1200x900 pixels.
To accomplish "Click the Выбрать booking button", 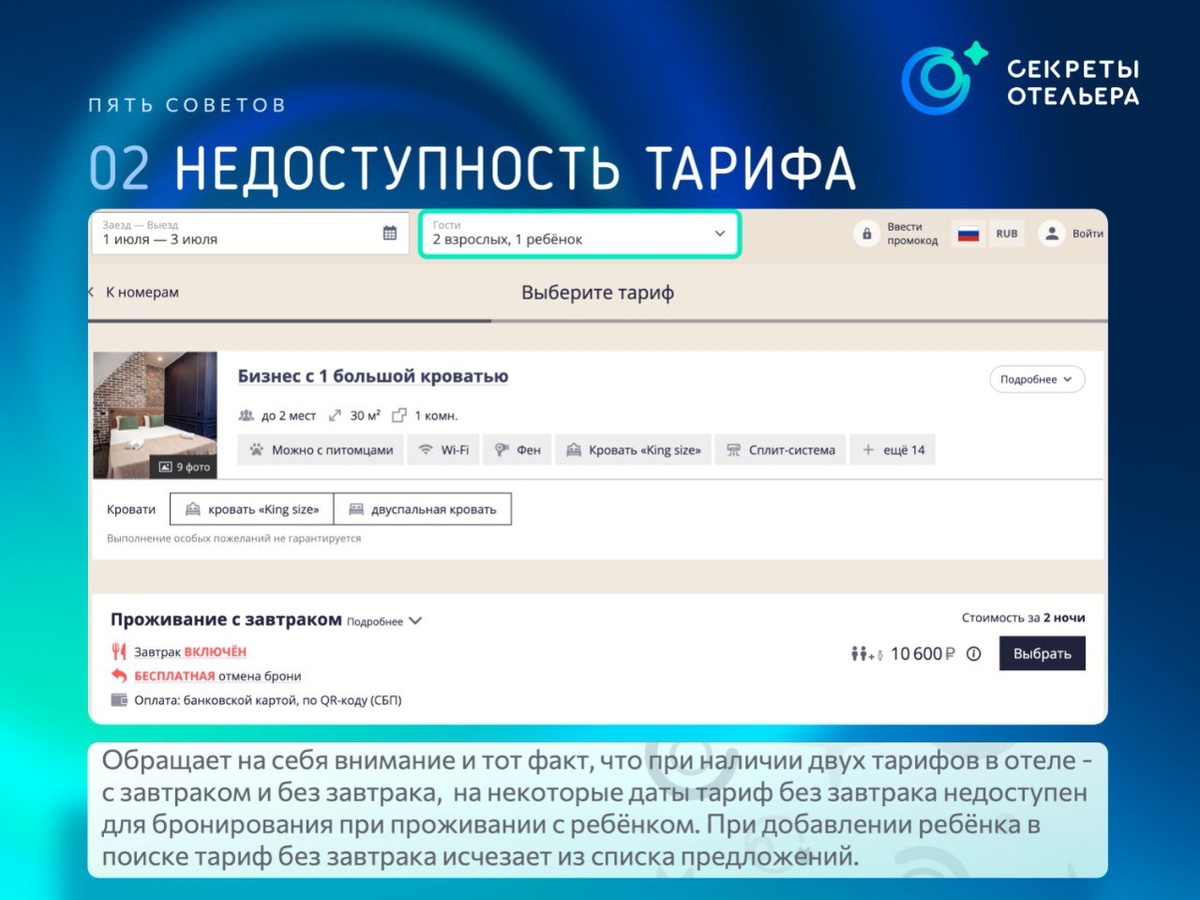I will [1042, 653].
